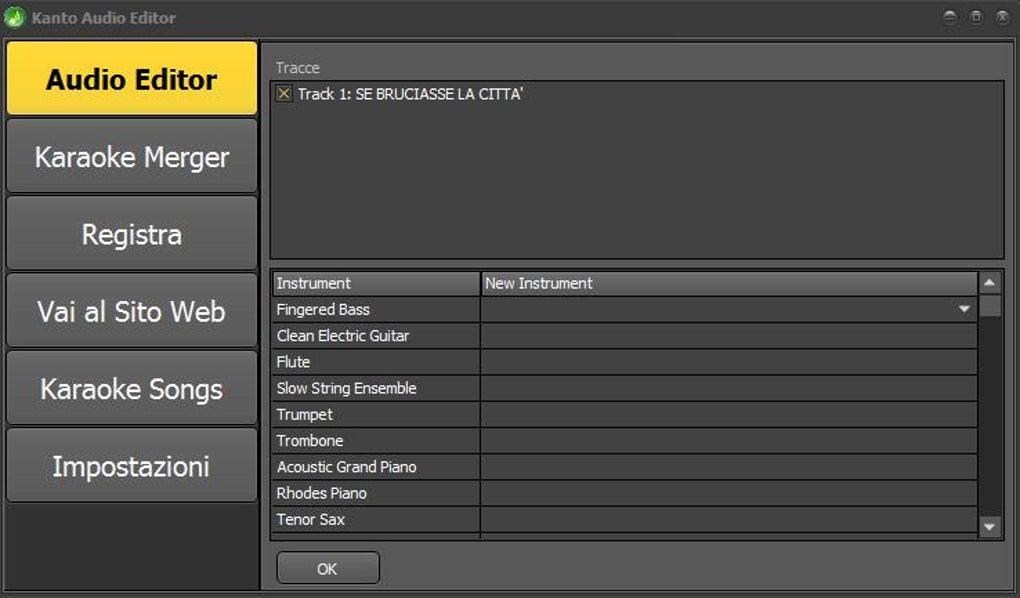
Task: Click the New Instrument column header
Action: (x=729, y=283)
